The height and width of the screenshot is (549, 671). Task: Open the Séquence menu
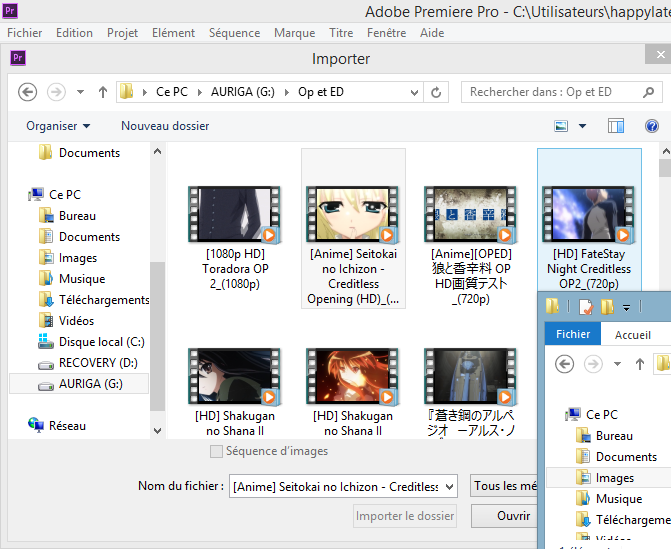235,33
